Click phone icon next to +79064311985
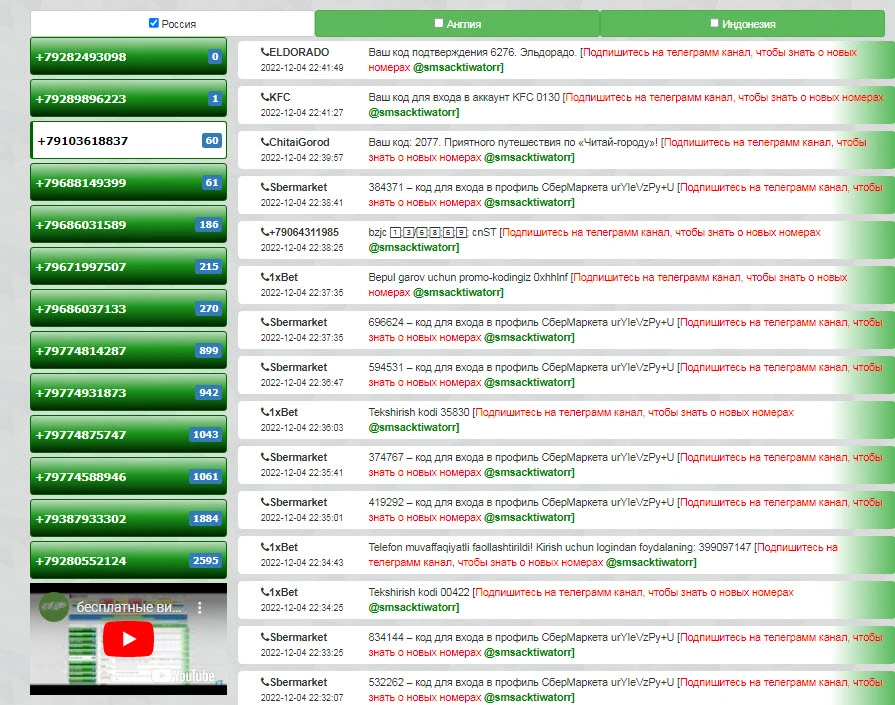Viewport: 895px width, 705px height. coord(265,232)
